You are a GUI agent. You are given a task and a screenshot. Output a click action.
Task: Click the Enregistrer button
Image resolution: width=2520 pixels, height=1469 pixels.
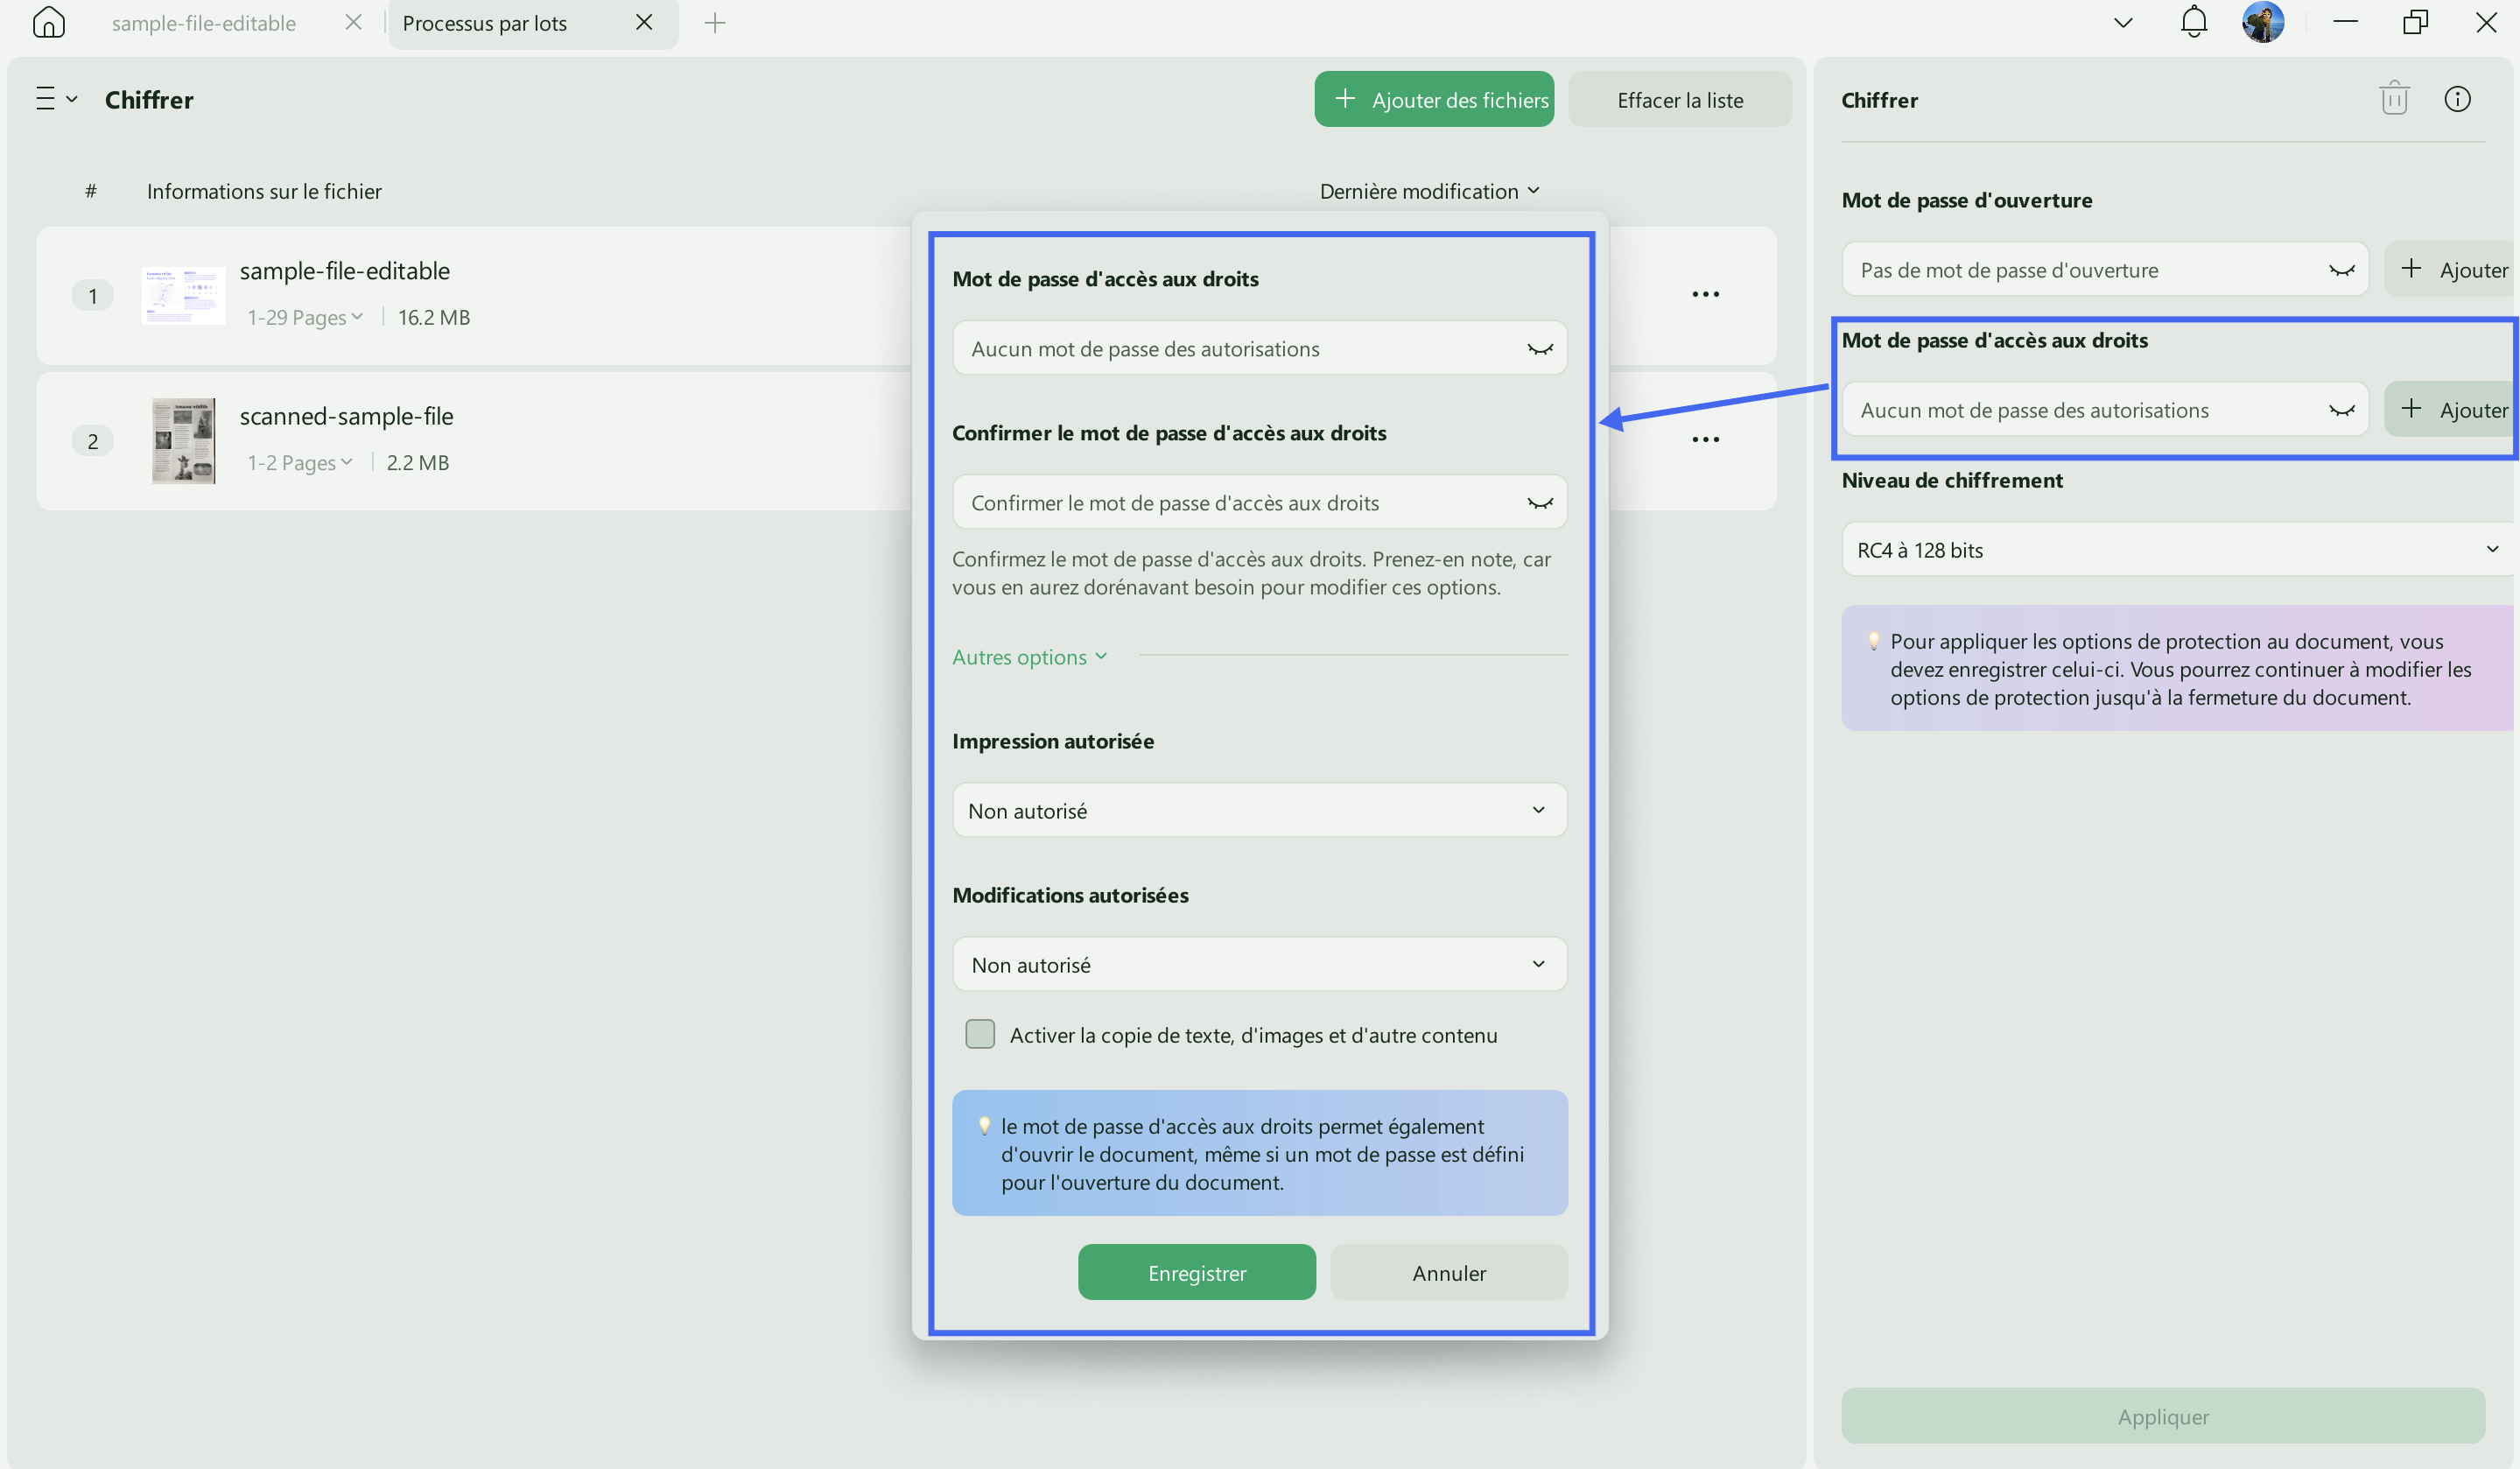[1196, 1272]
